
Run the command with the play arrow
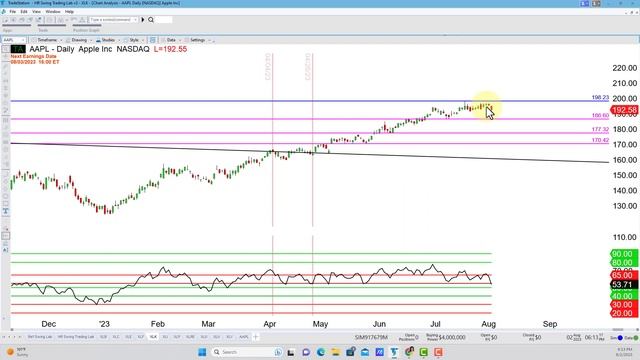click(x=143, y=20)
